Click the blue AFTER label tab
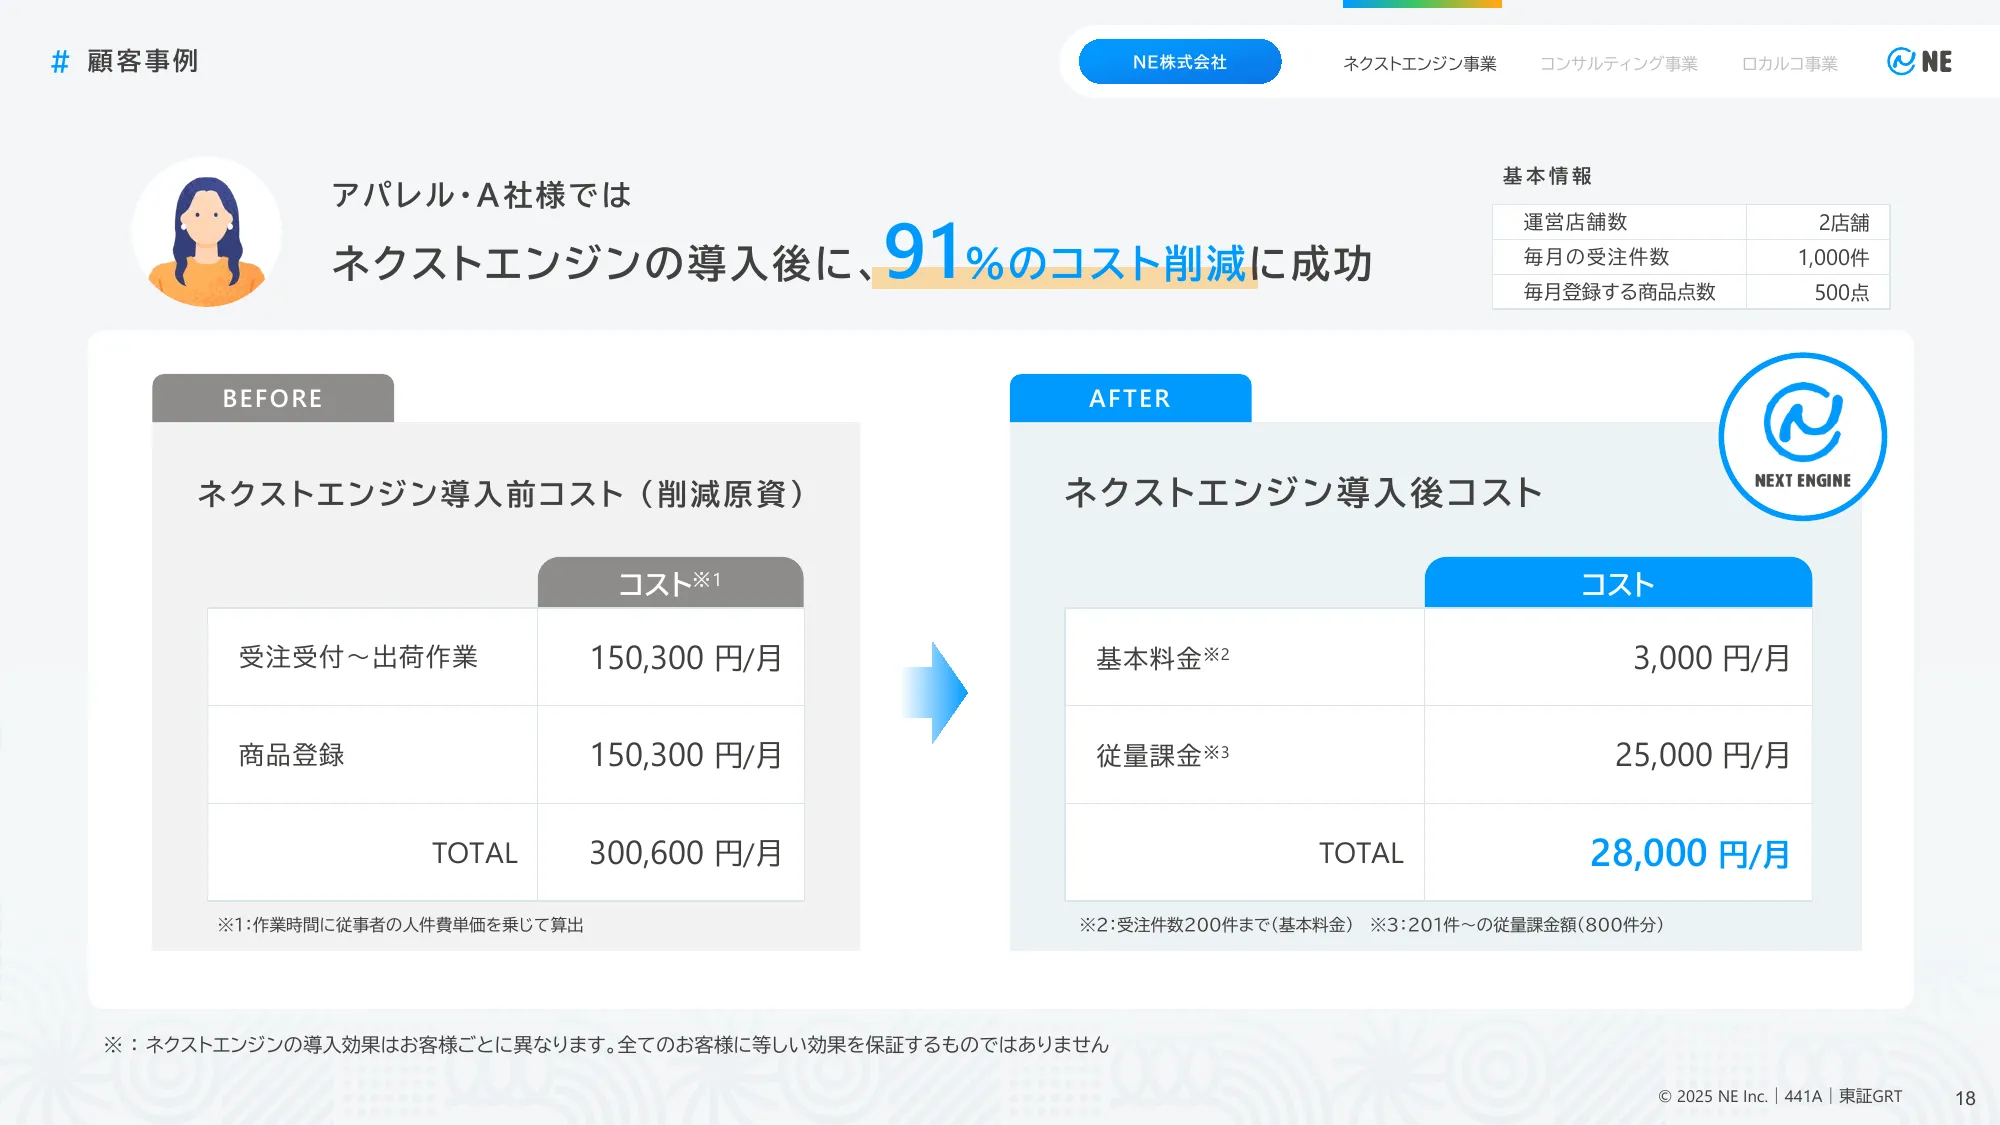Screen dimensions: 2000x1125 [1129, 398]
